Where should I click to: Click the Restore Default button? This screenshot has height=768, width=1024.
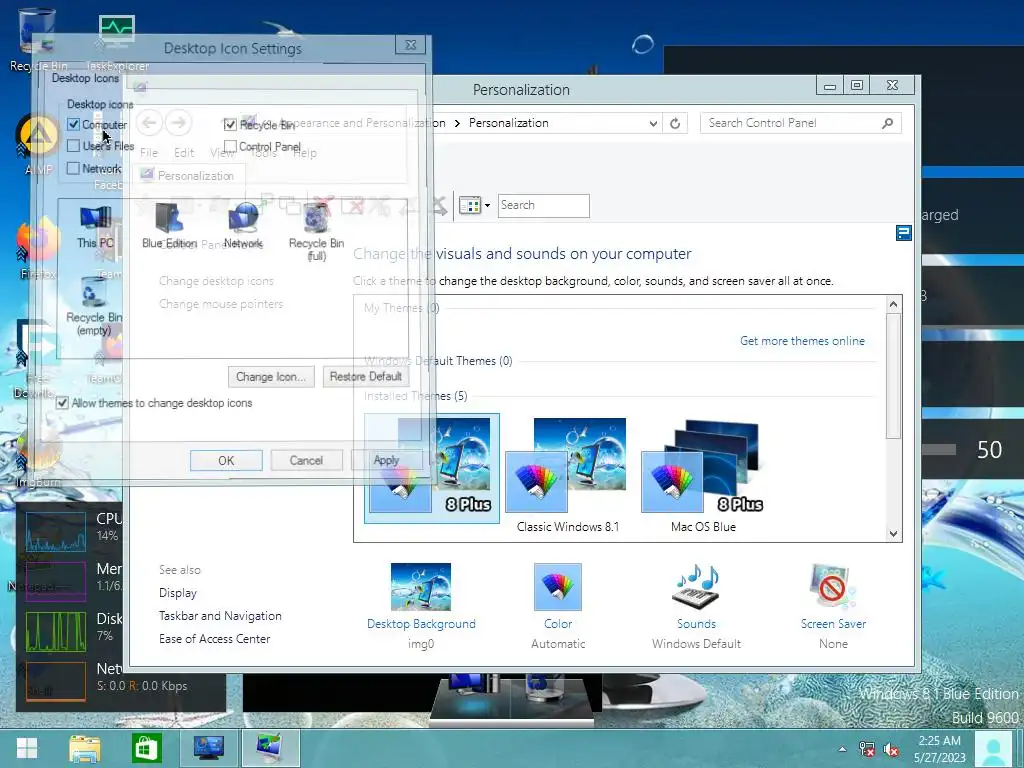(366, 377)
